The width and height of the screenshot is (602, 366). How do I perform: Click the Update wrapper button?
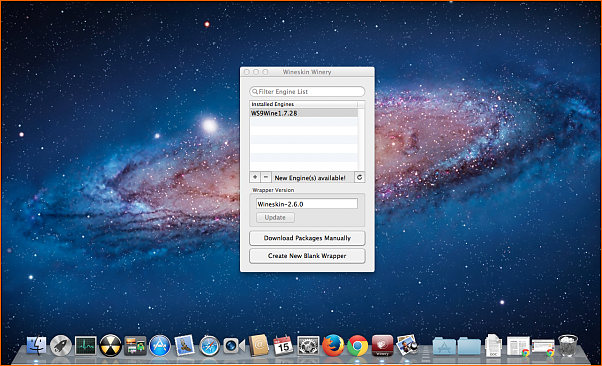point(275,217)
